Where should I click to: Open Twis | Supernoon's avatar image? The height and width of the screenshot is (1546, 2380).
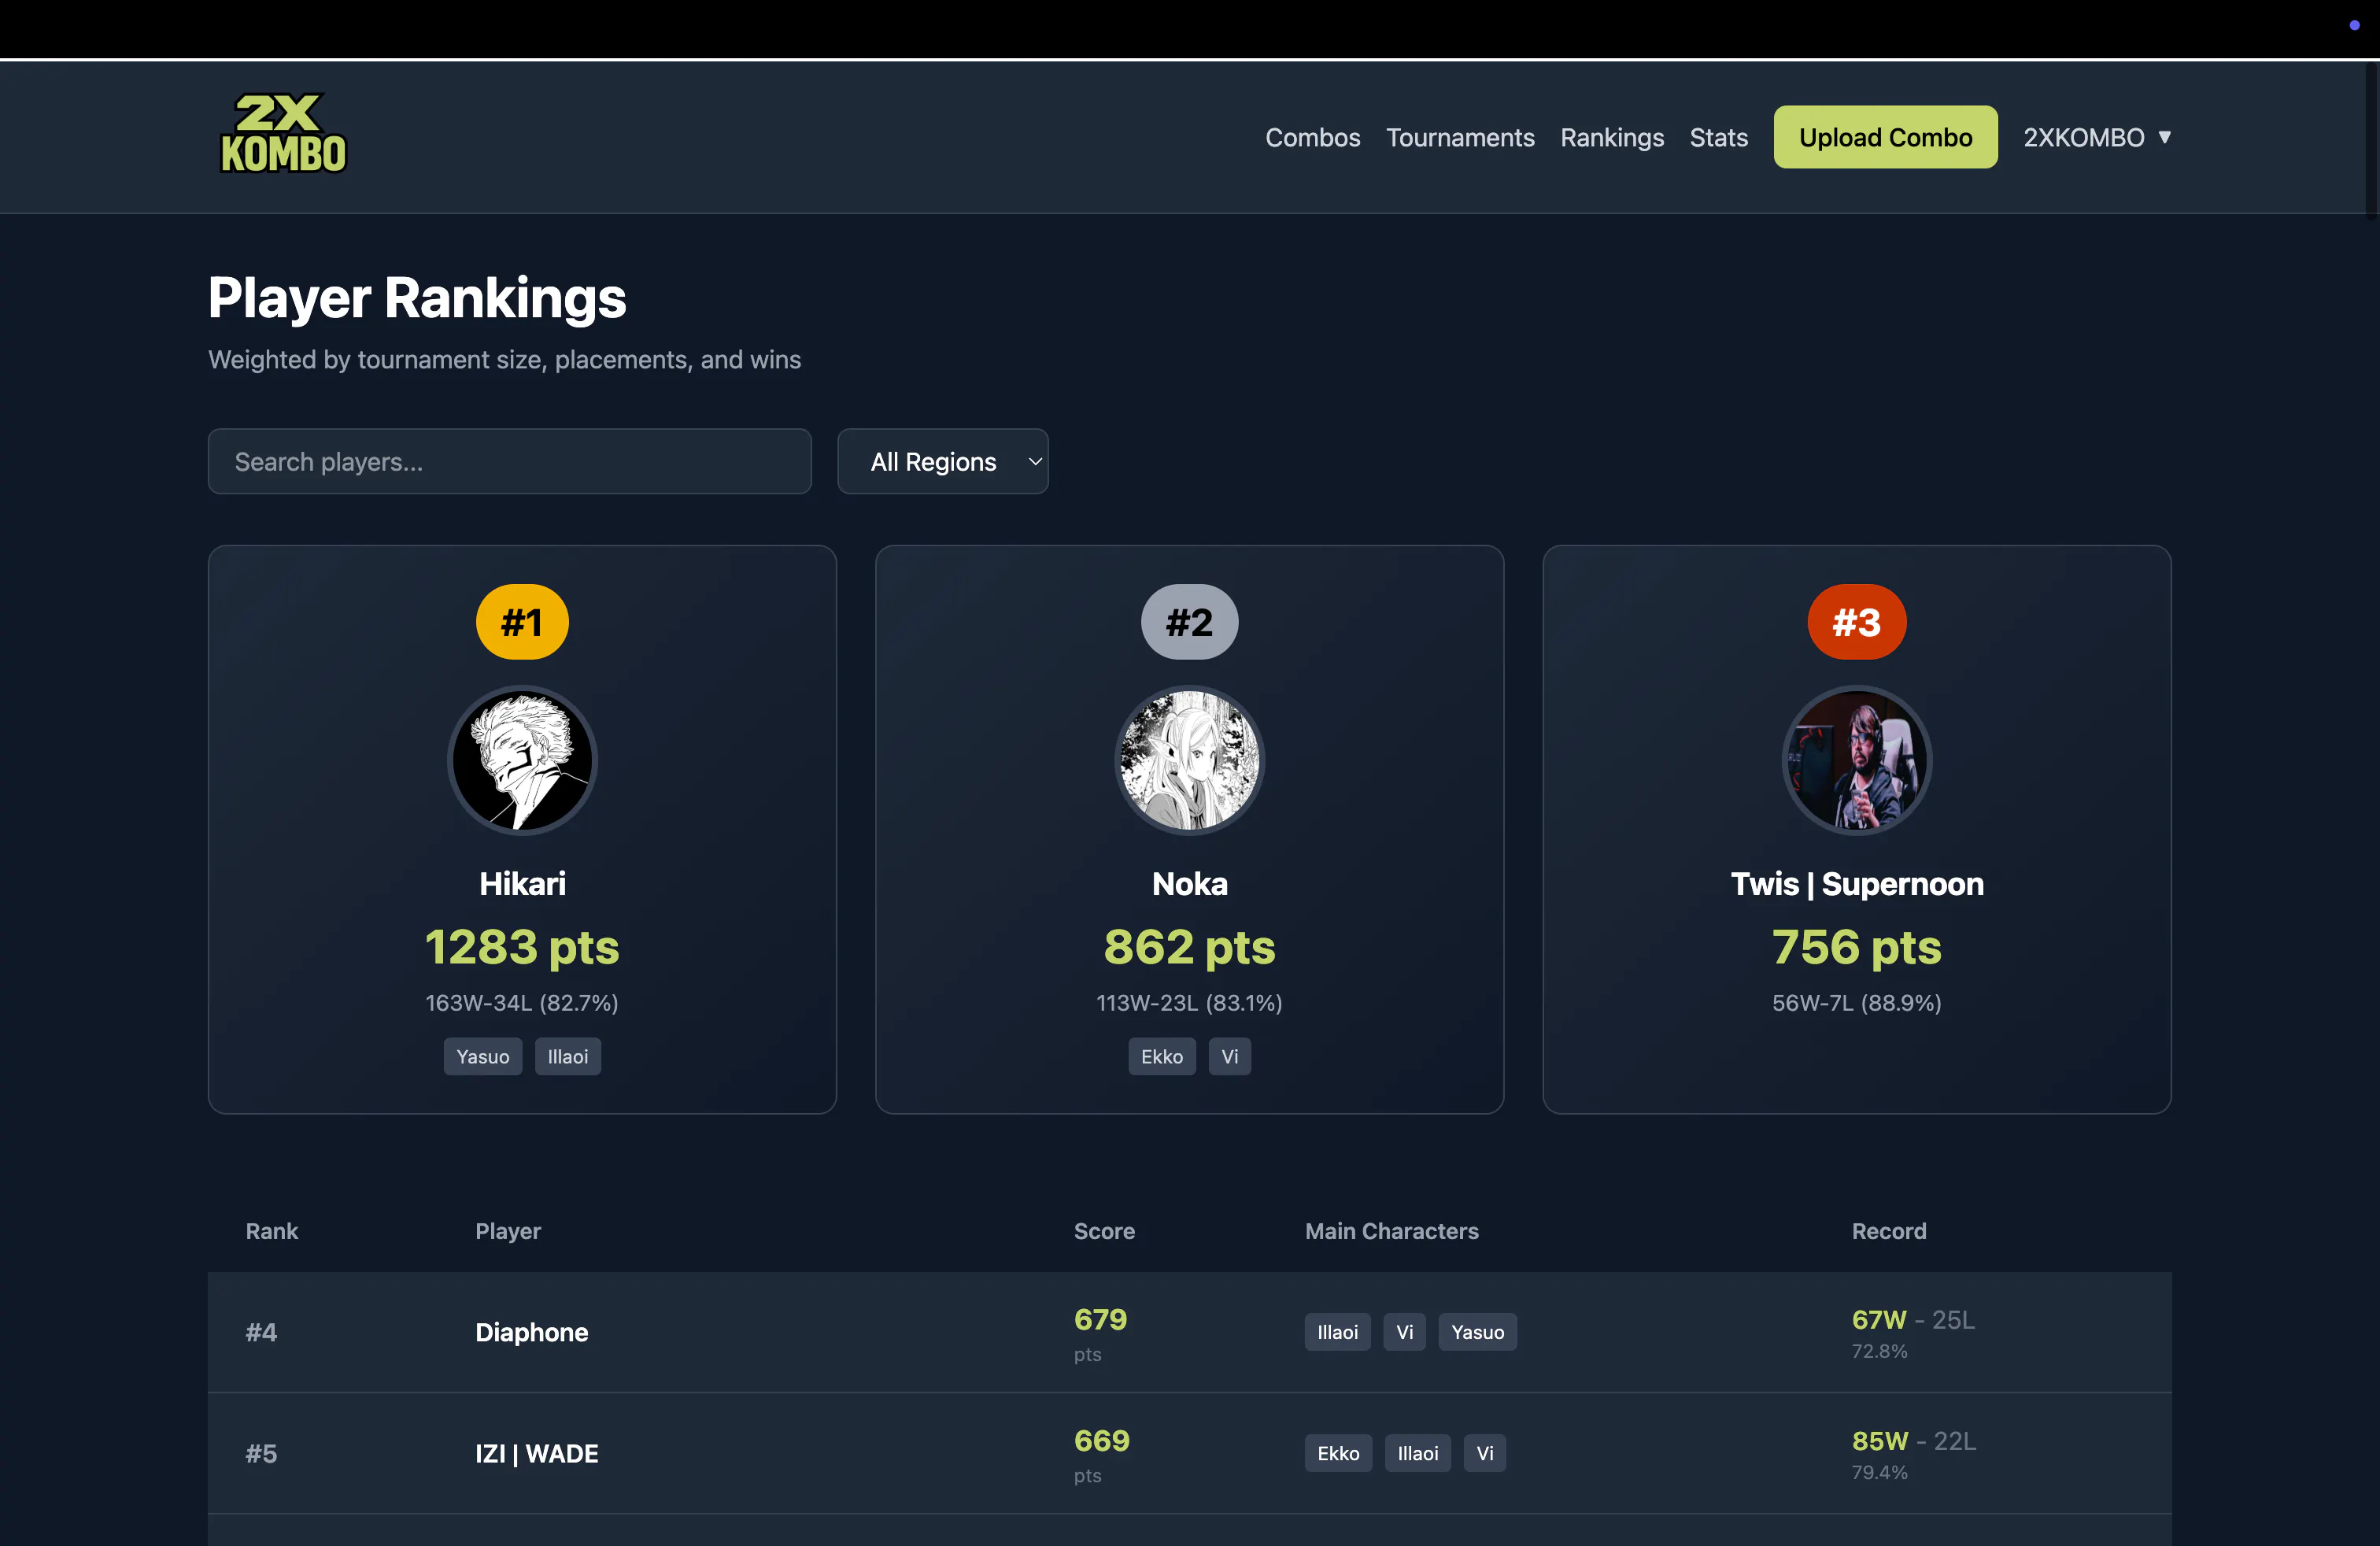coord(1856,760)
